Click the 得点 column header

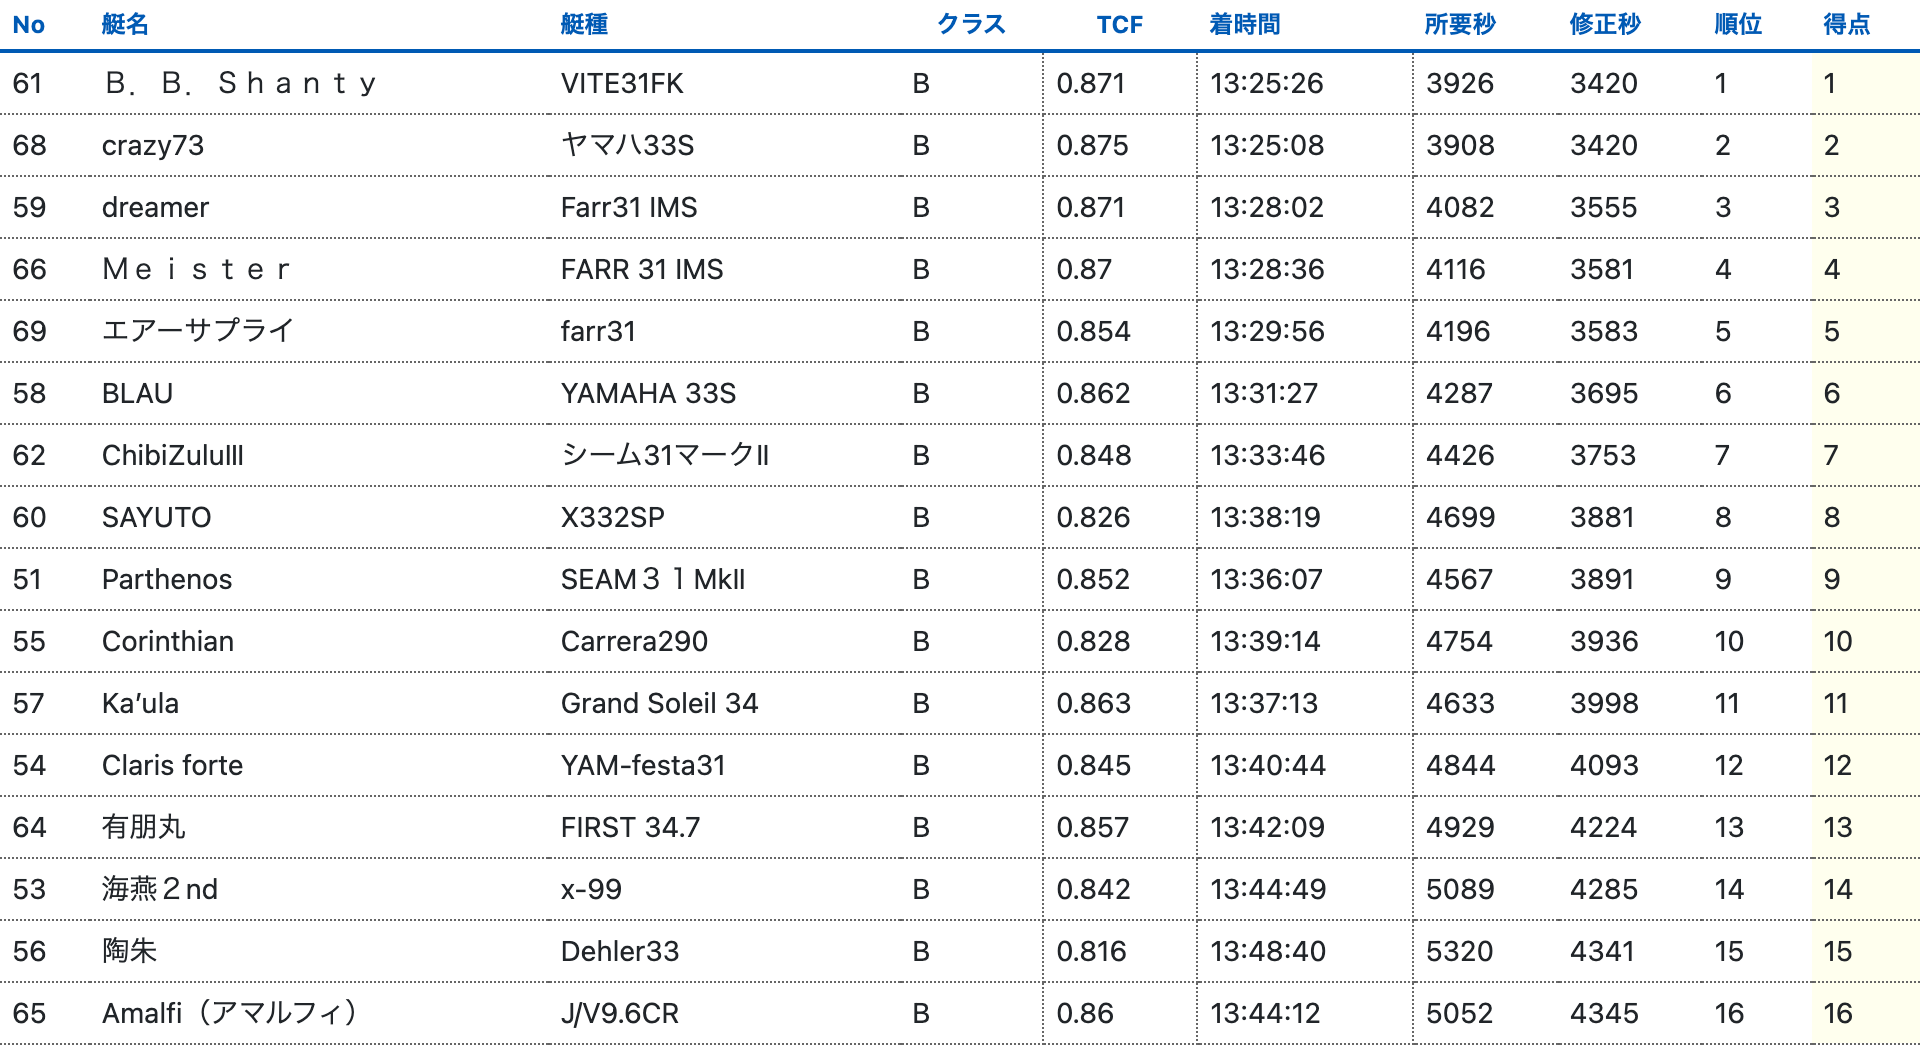pyautogui.click(x=1847, y=25)
